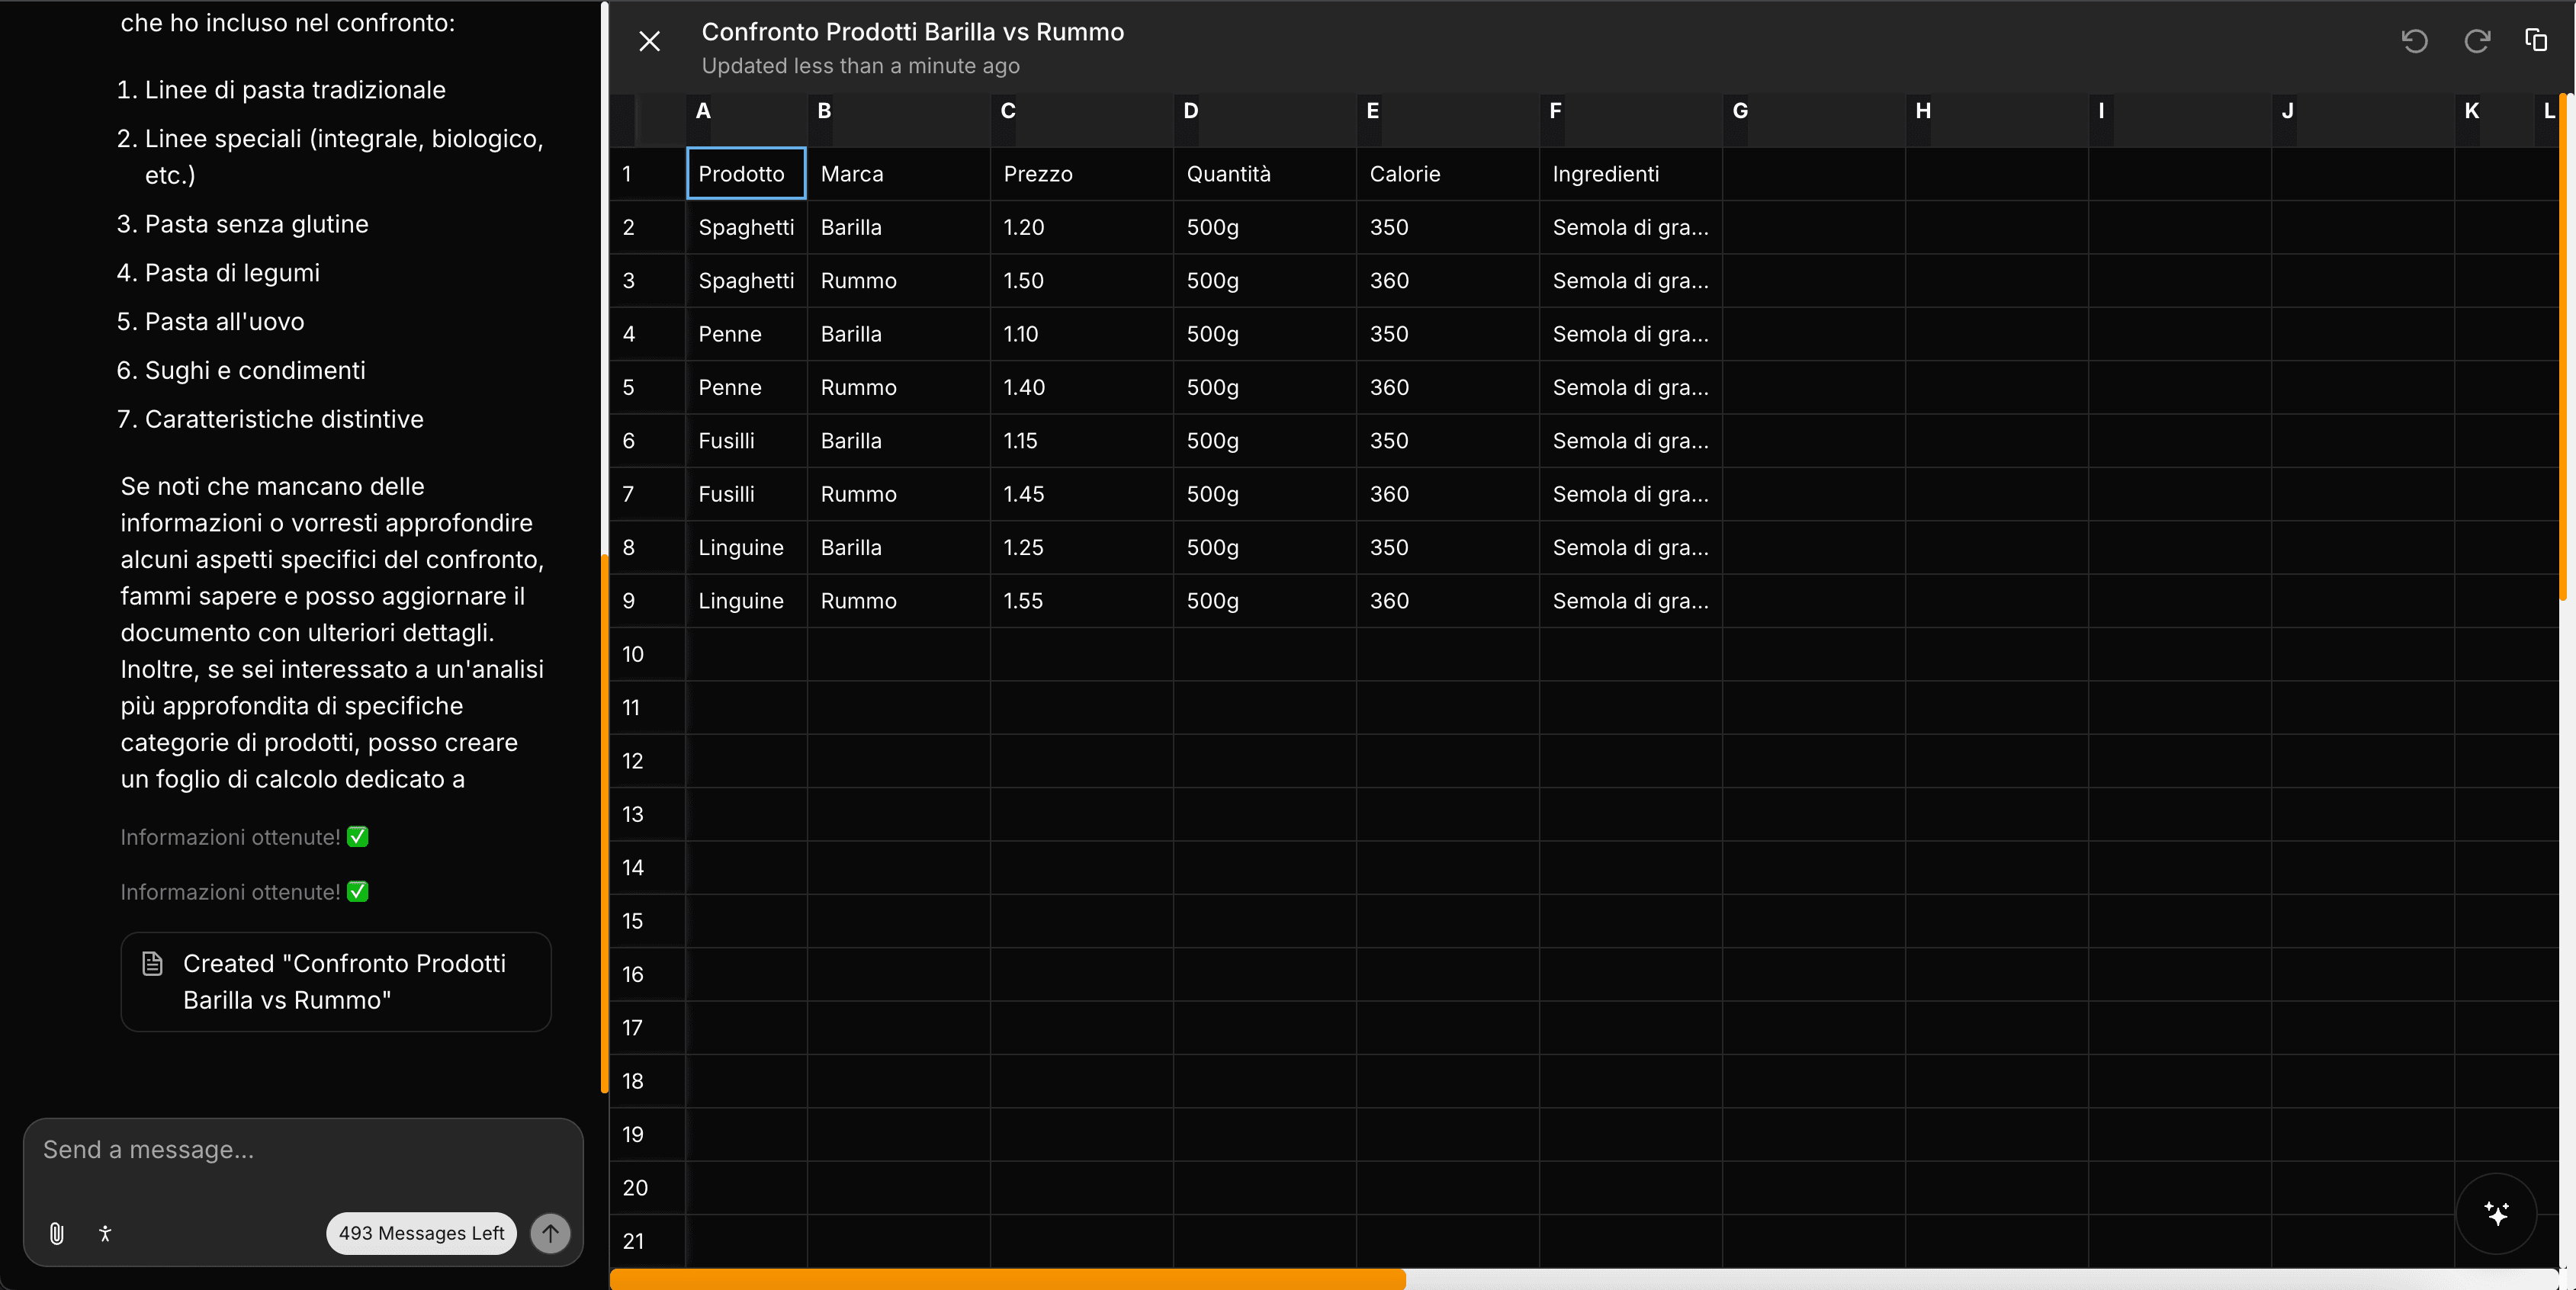Select price cell 1.20
This screenshot has height=1290, width=2576.
(x=1082, y=227)
